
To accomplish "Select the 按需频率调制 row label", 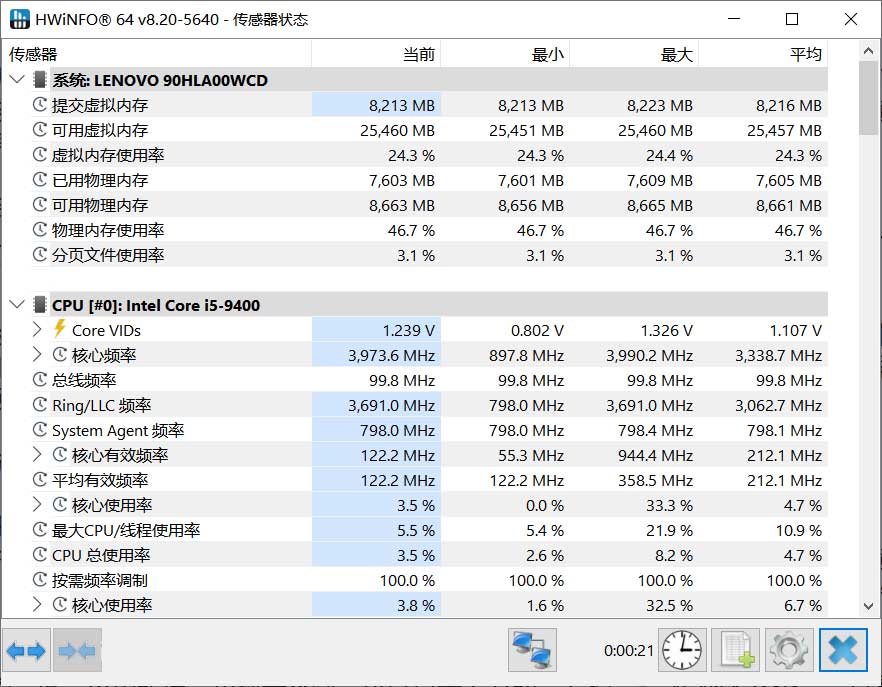I will tap(100, 580).
